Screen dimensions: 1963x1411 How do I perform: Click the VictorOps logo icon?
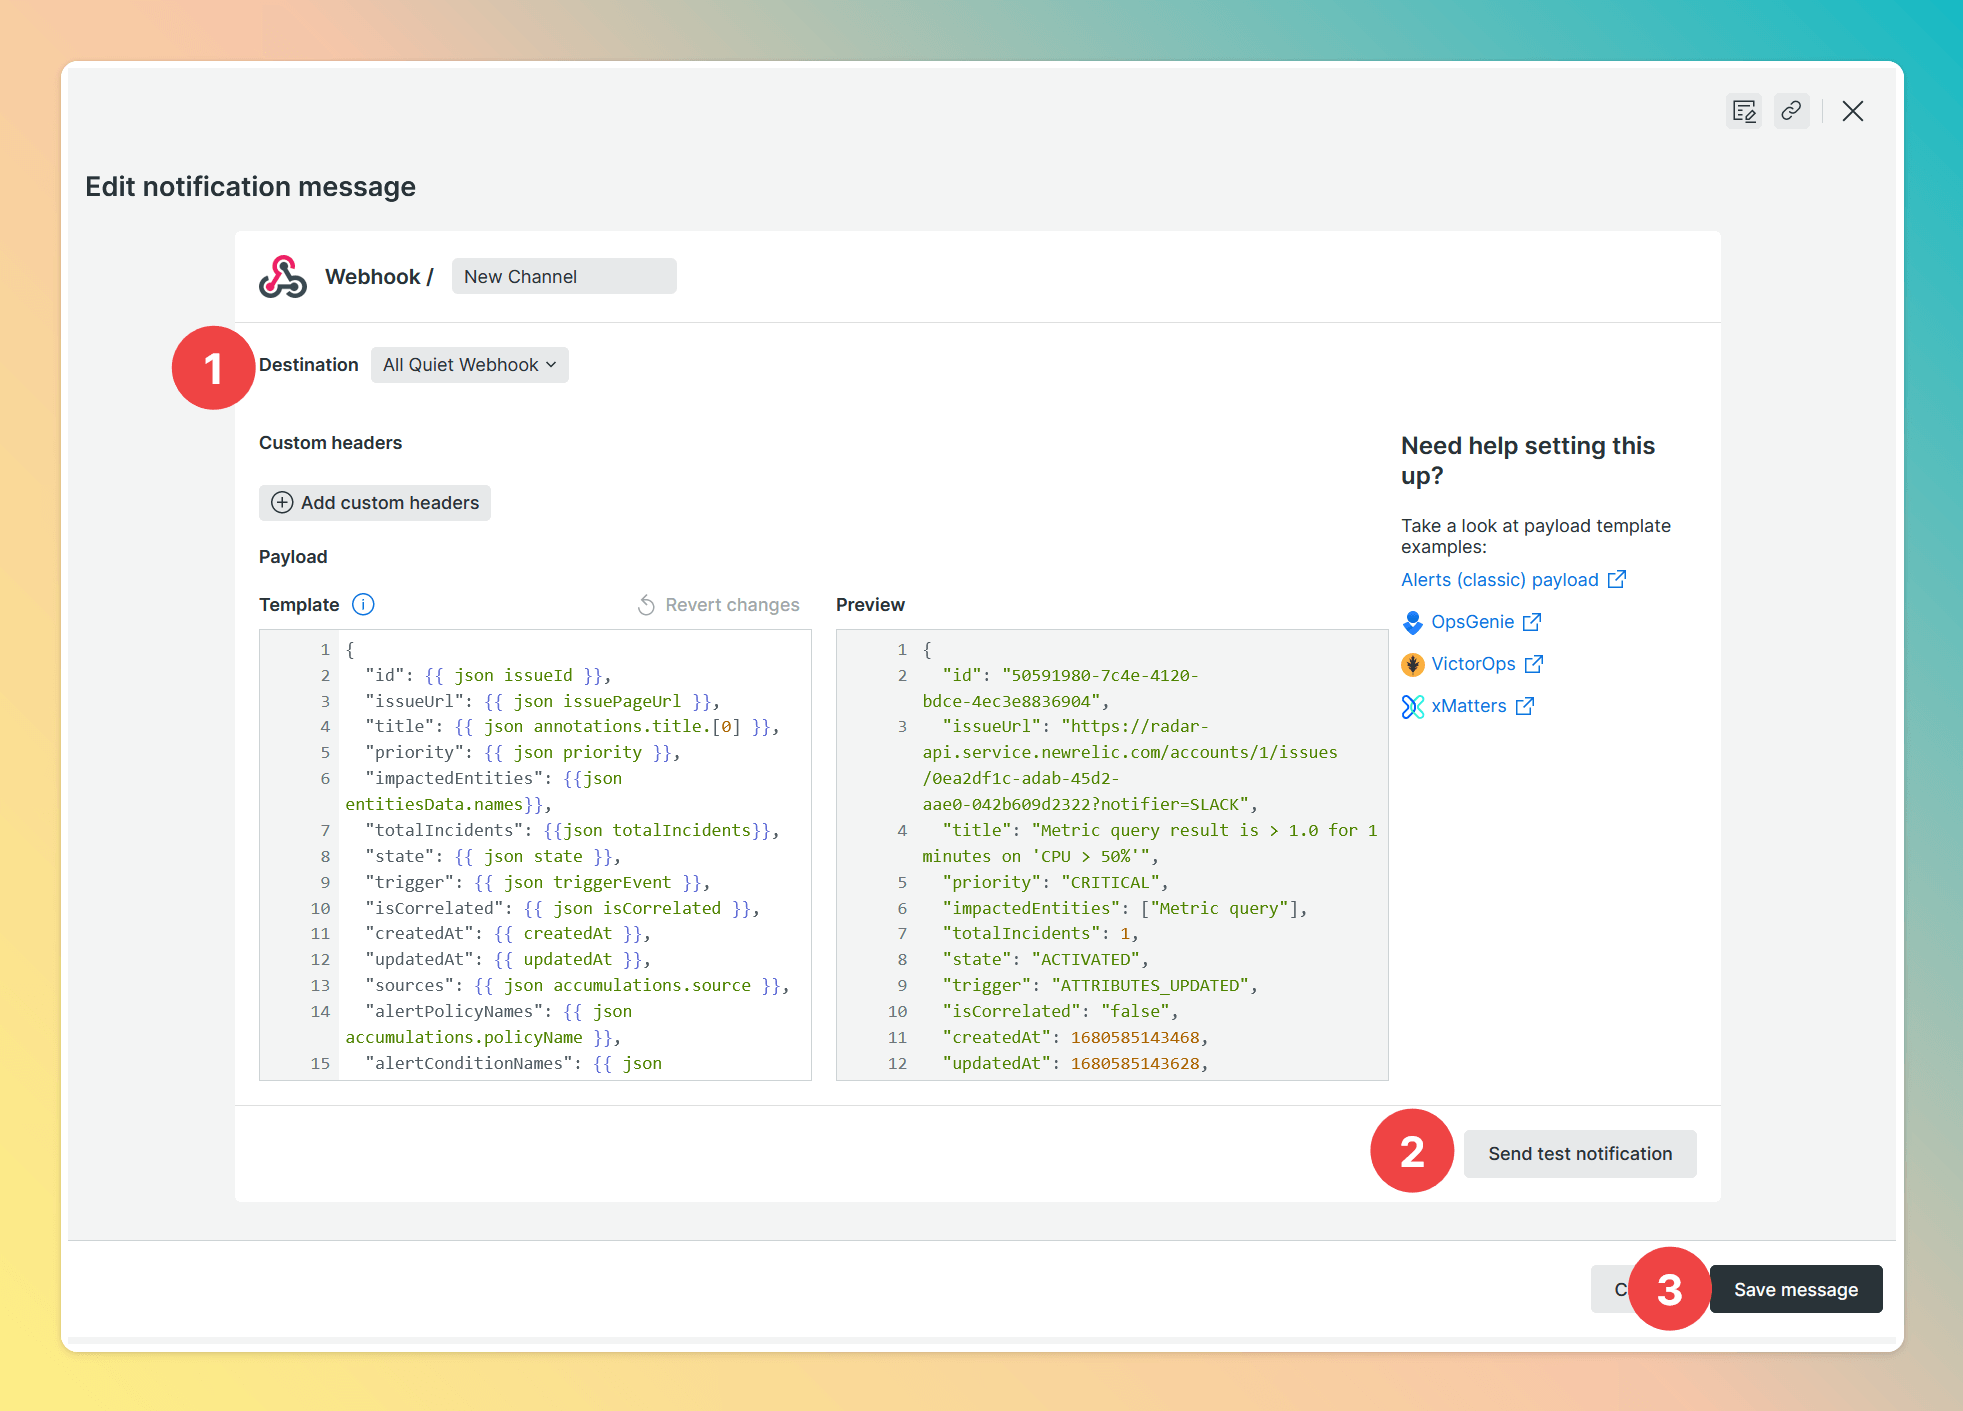coord(1412,664)
